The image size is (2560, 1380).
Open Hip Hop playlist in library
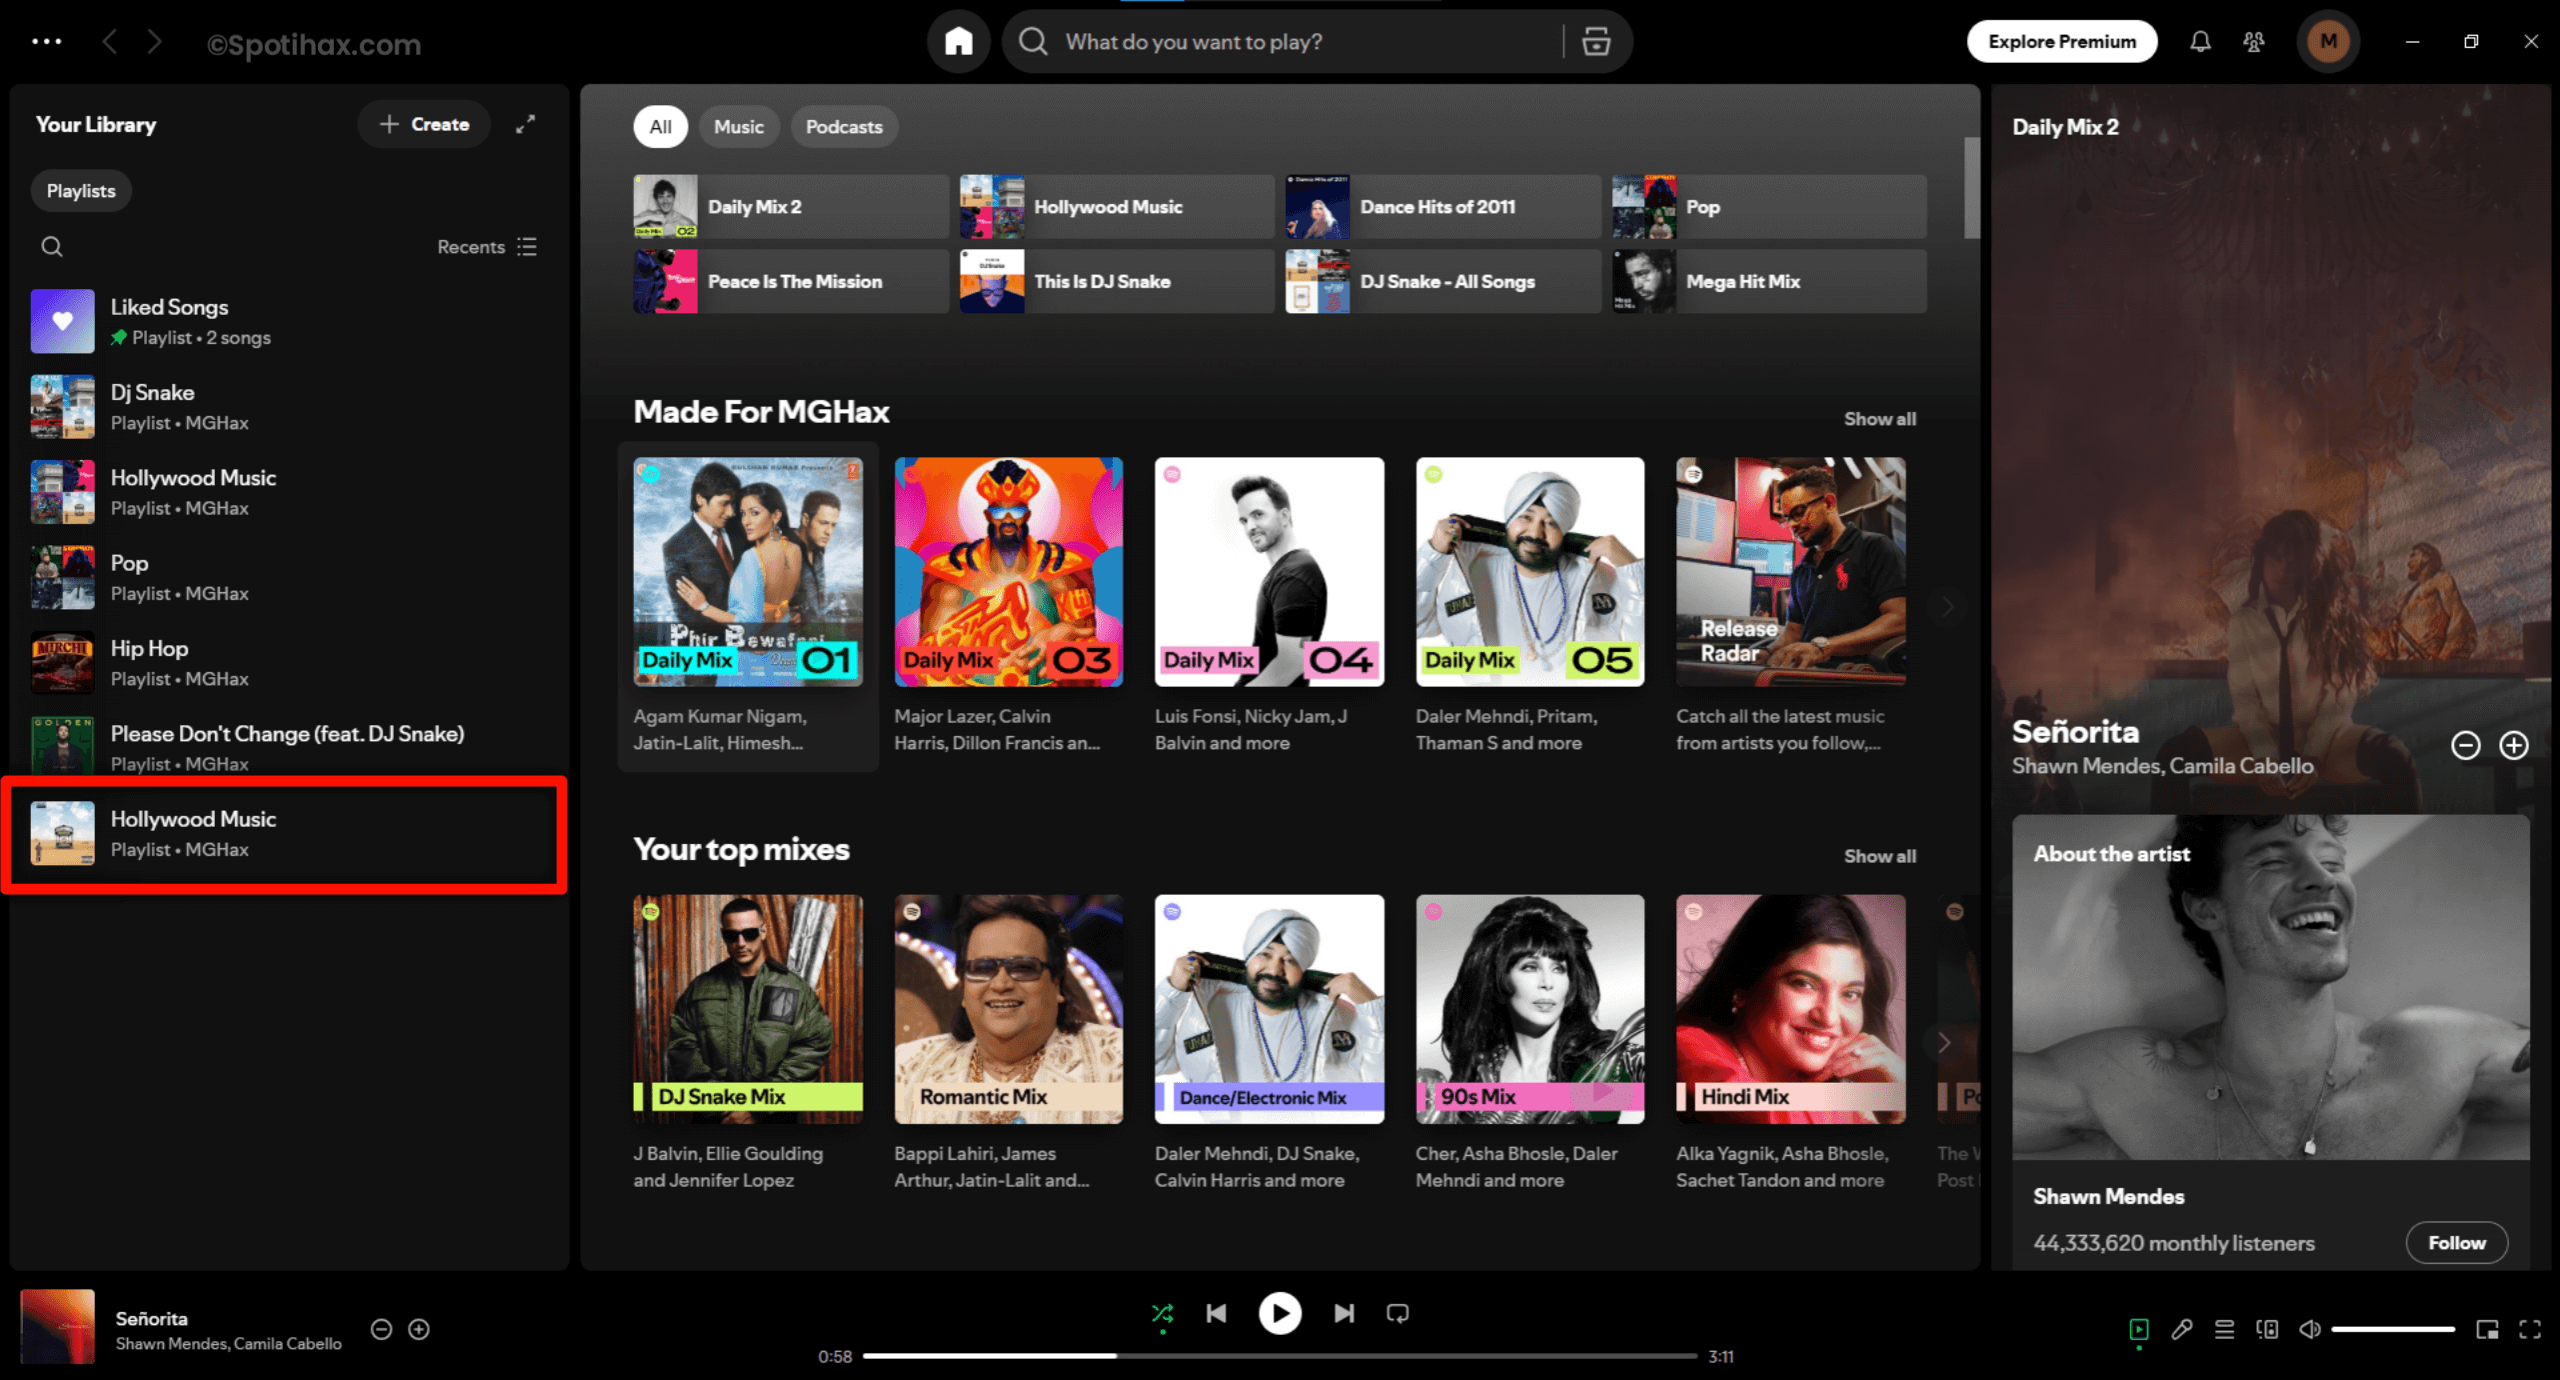tap(288, 662)
